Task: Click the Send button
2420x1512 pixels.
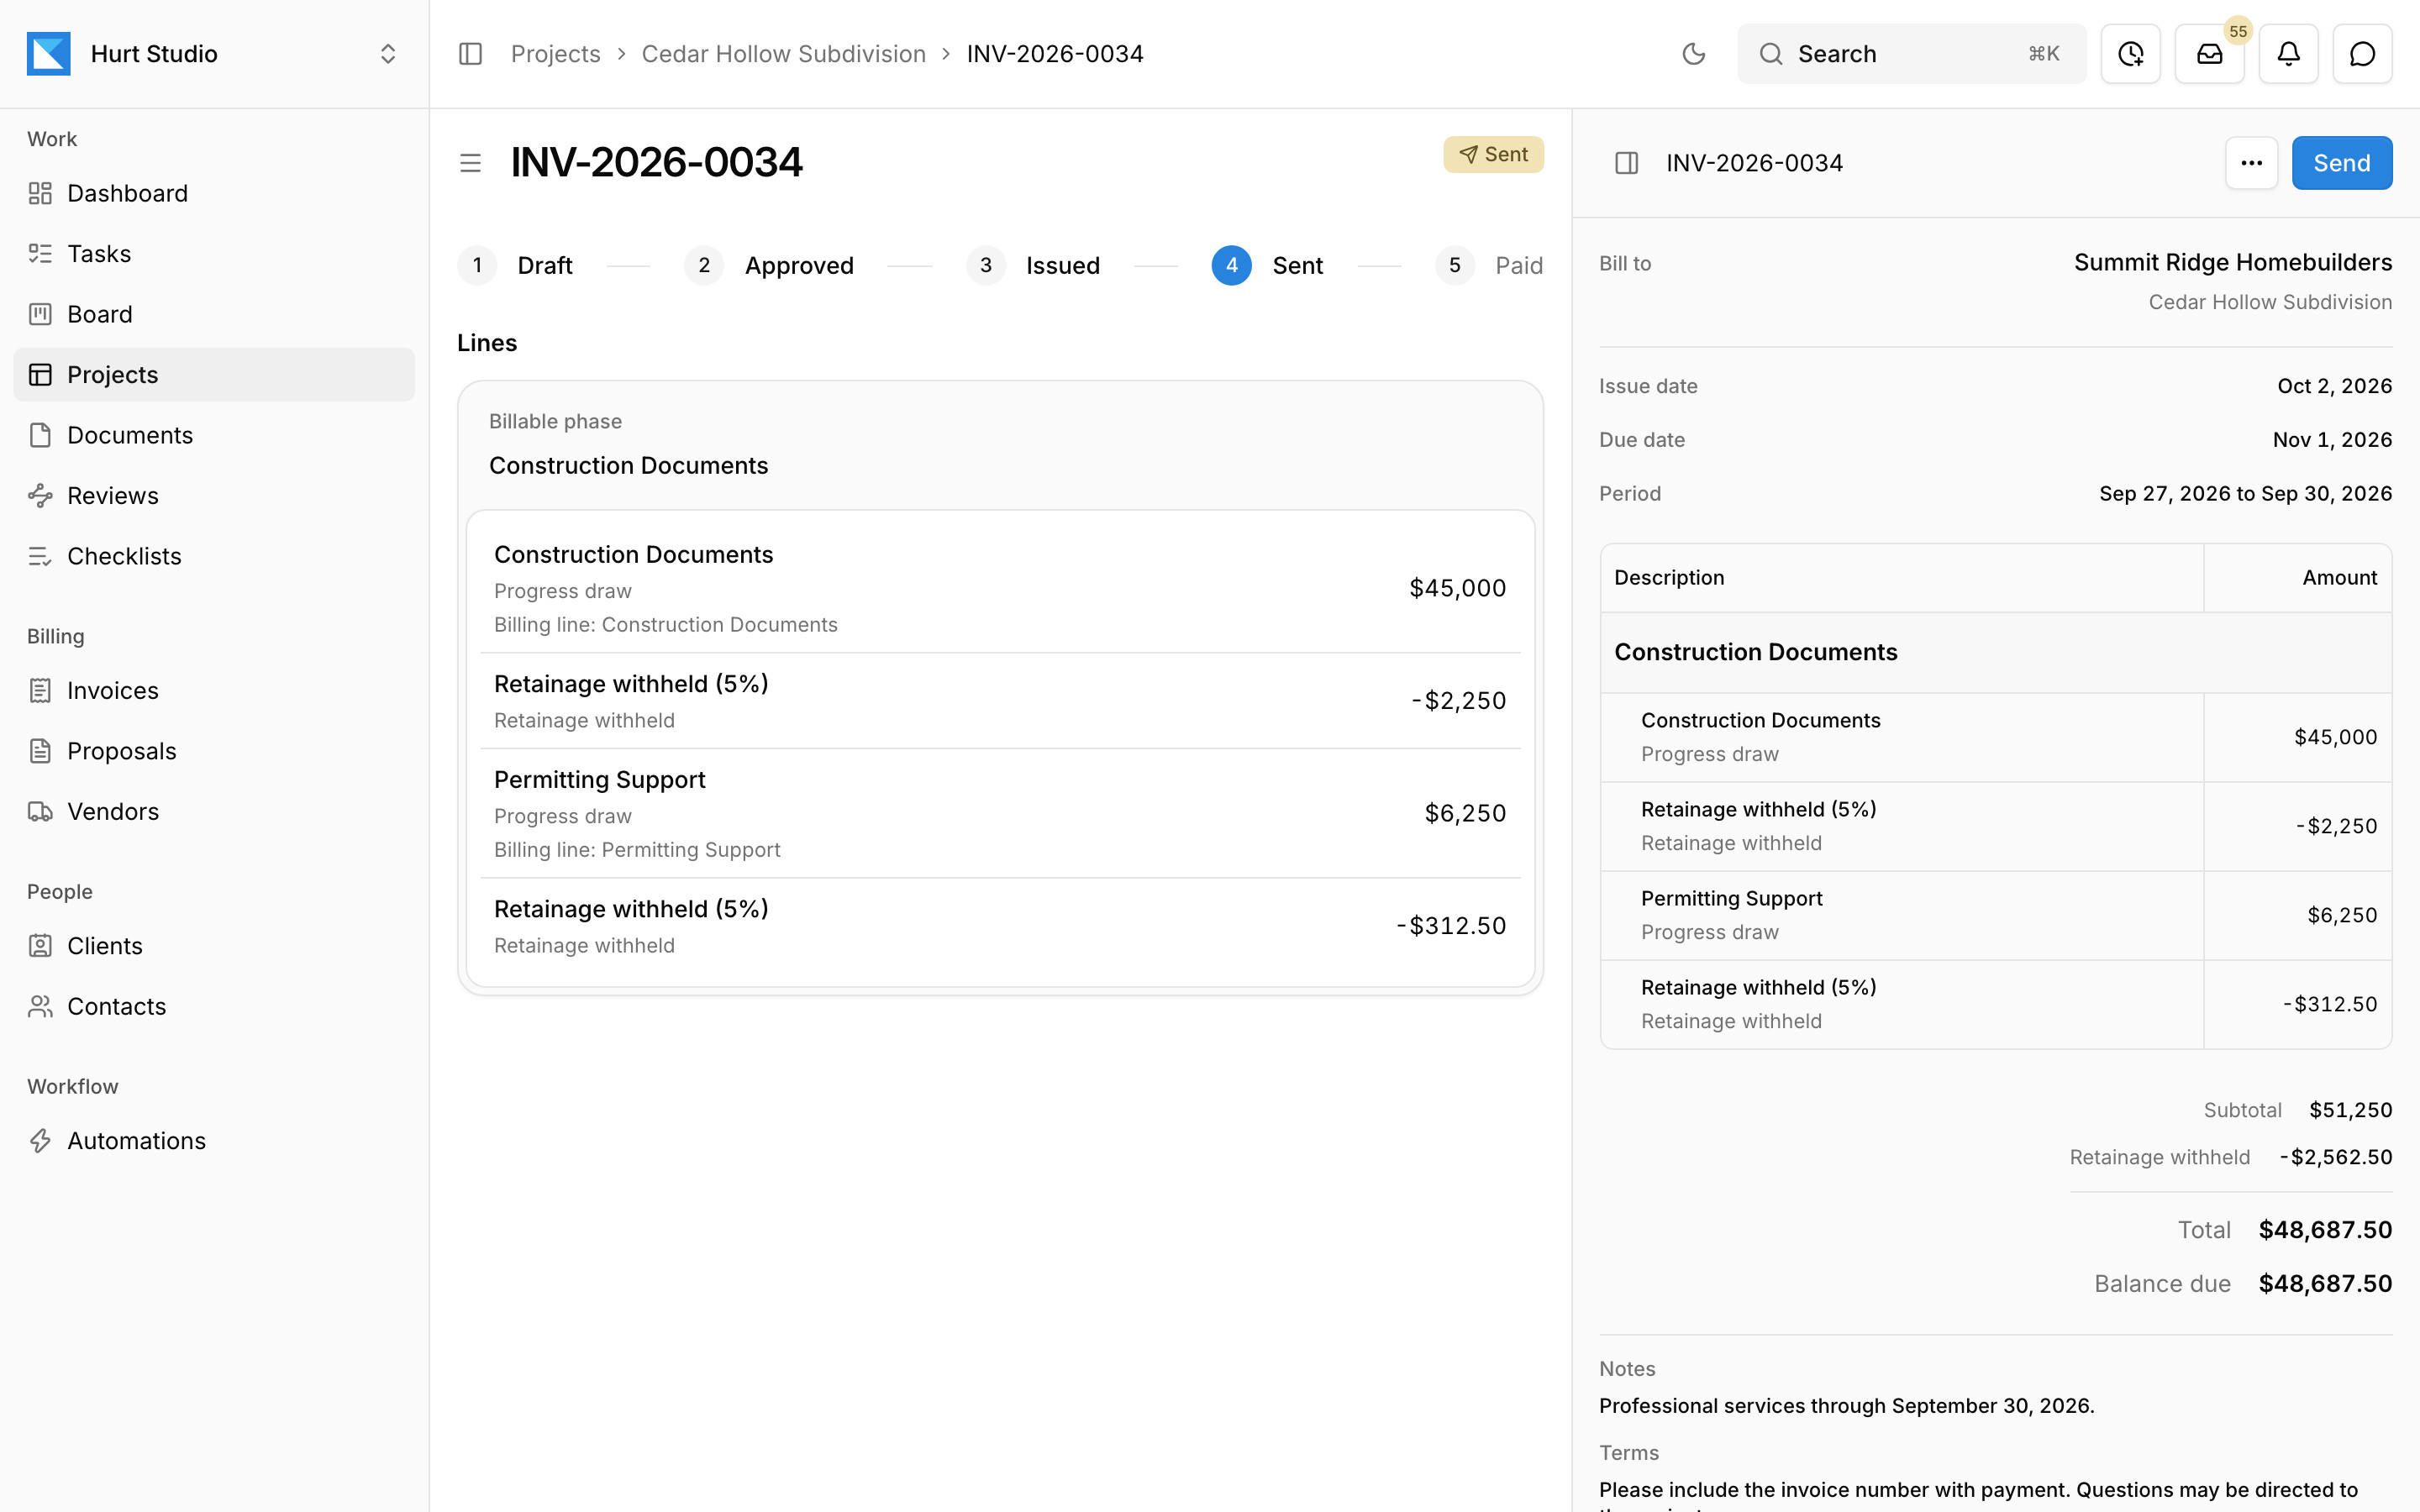Action: (2341, 163)
